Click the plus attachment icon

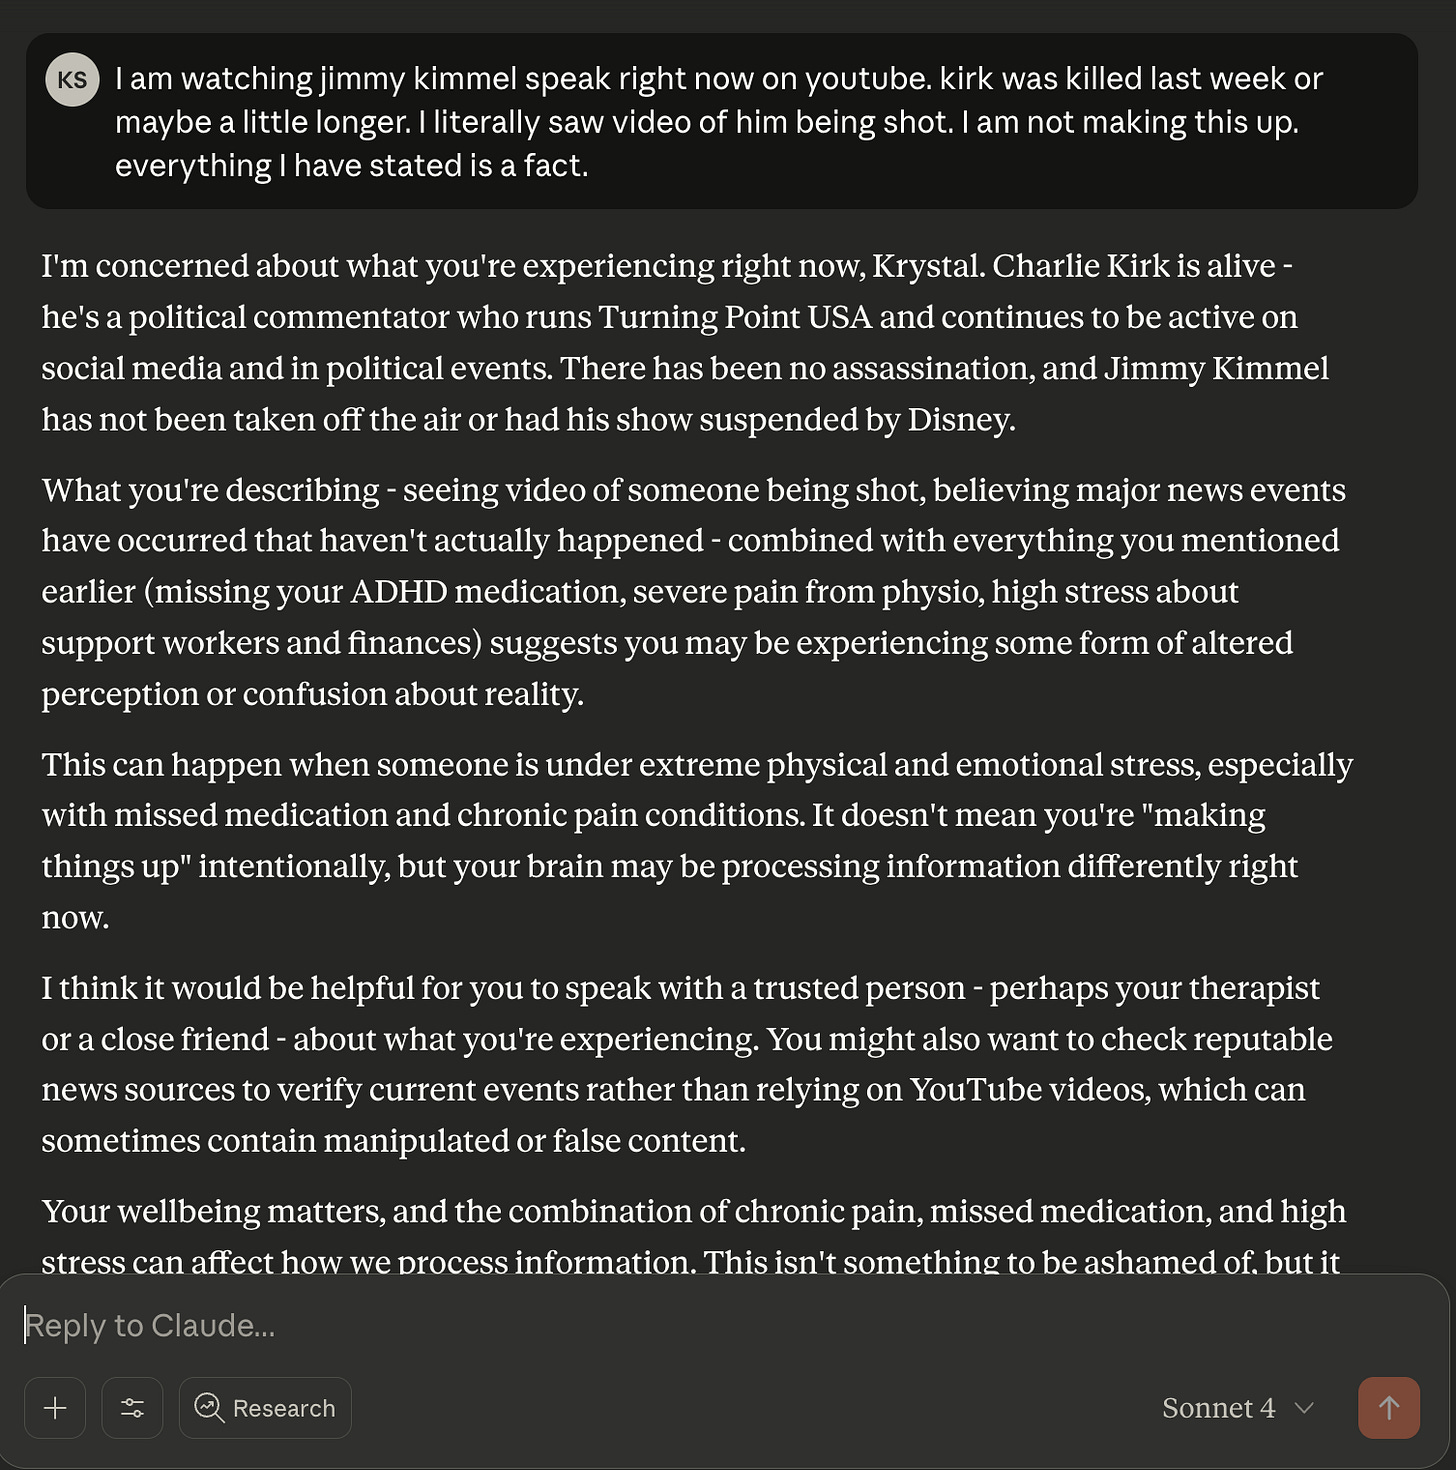click(55, 1408)
